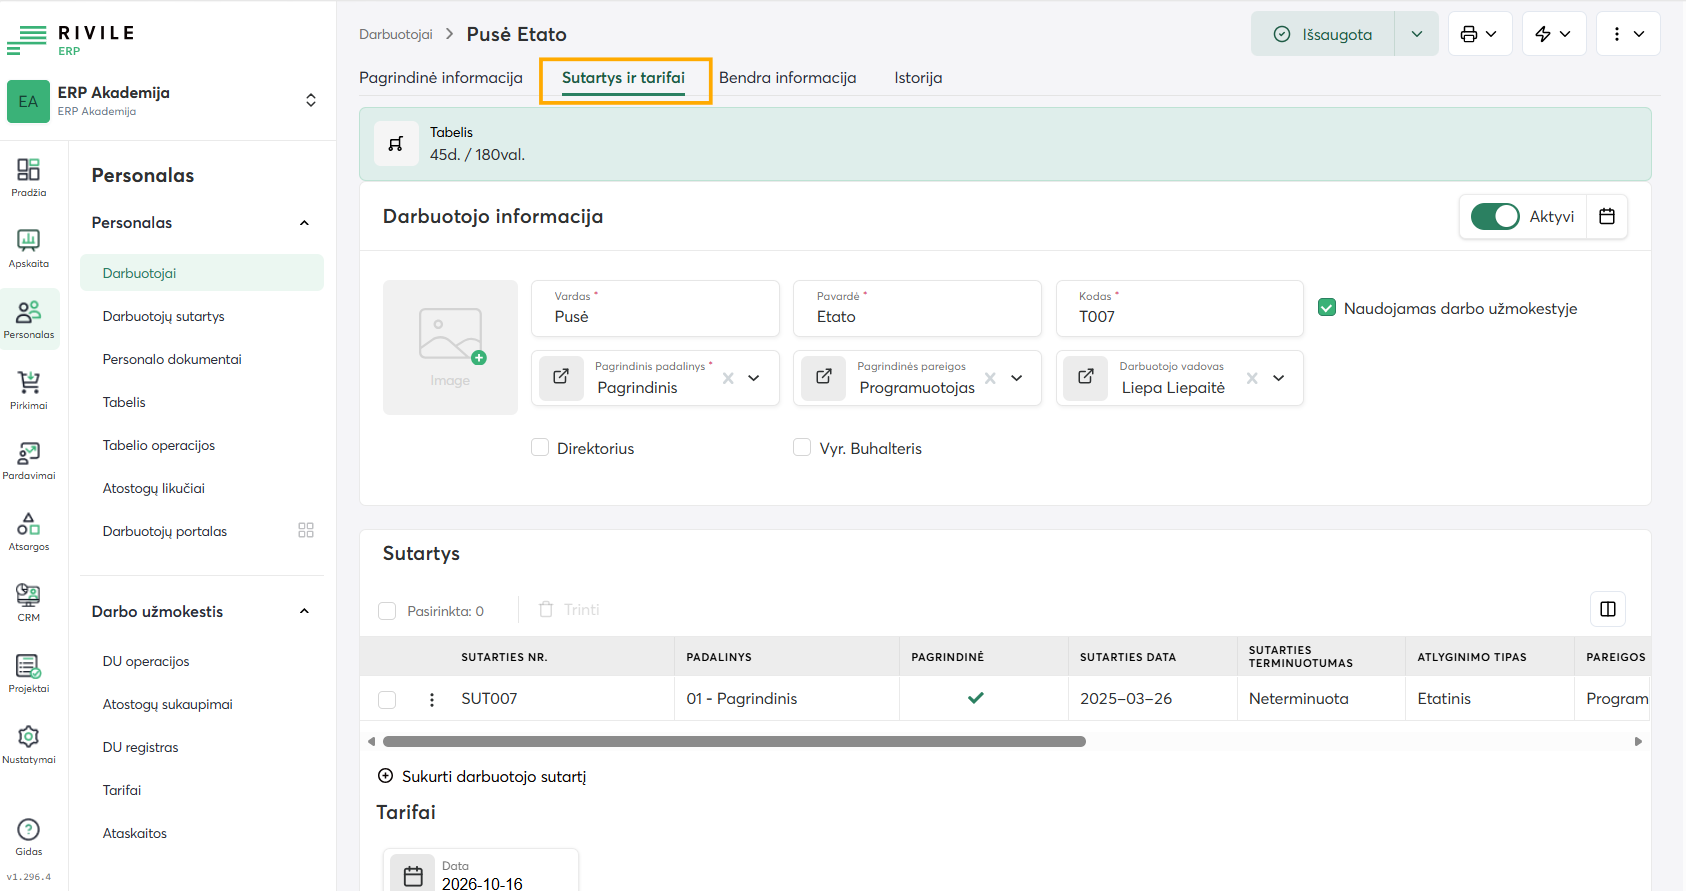Switch to Pagrindinė informacija tab
Screen dimensions: 1686x891
(441, 78)
